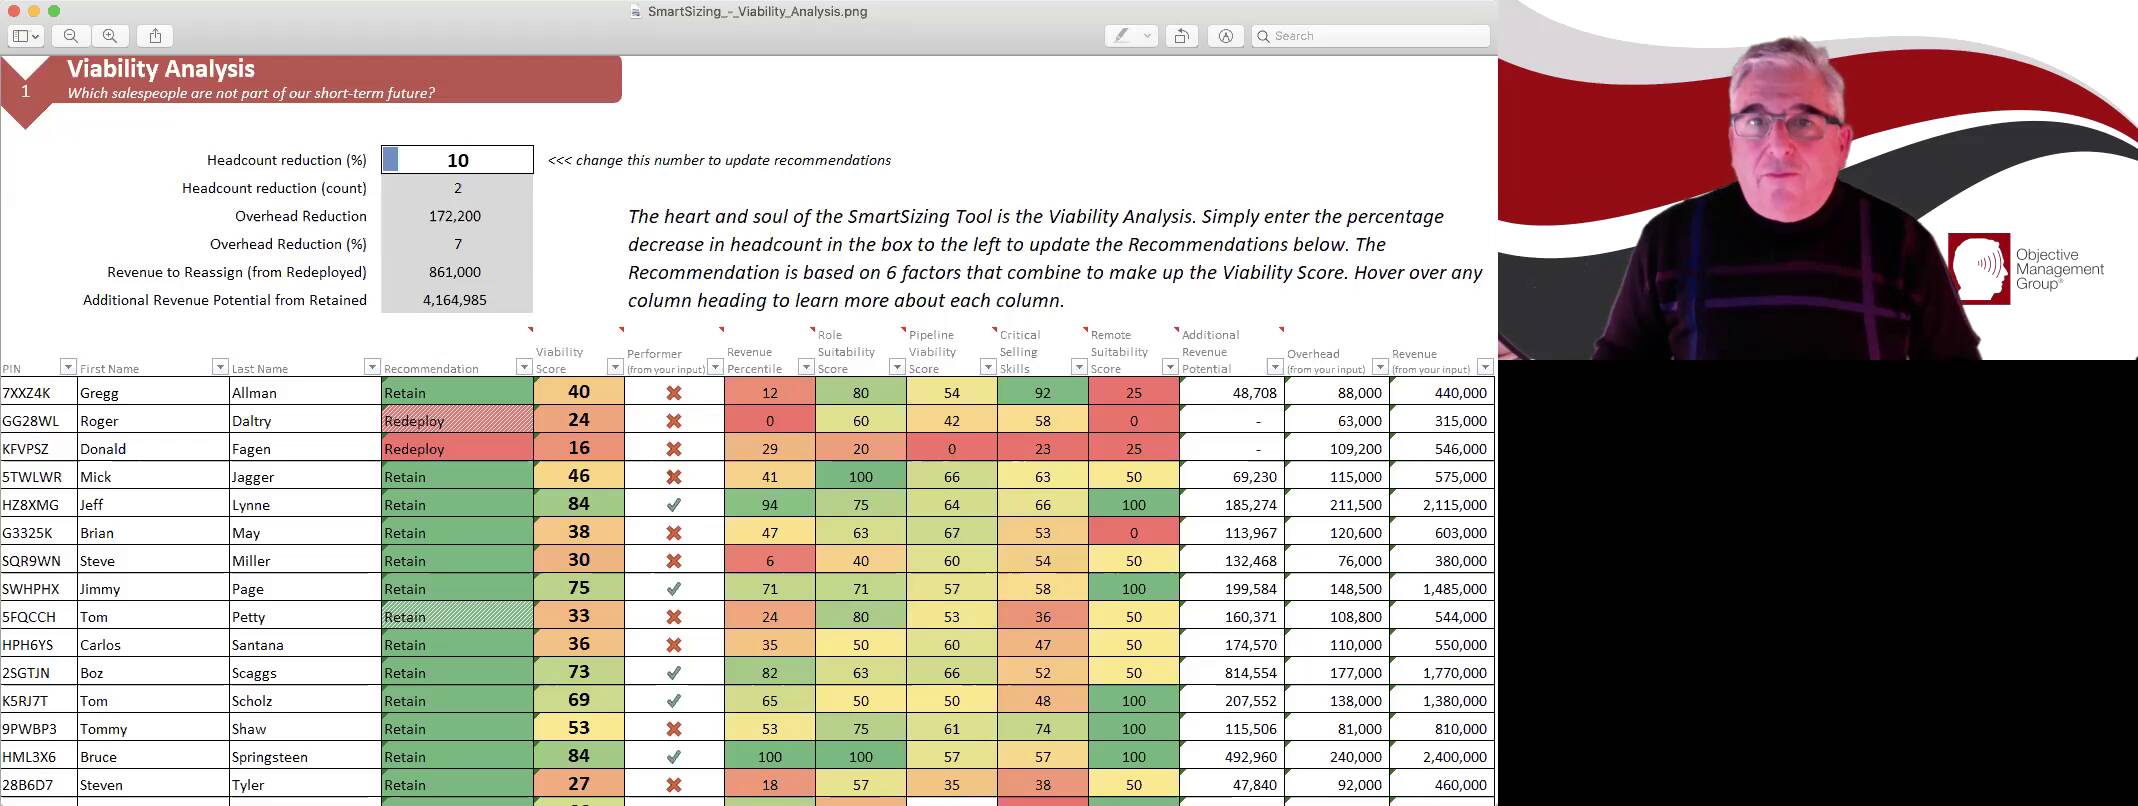The height and width of the screenshot is (806, 2138).
Task: Open the Overhead column filter dropdown
Action: [x=1380, y=367]
